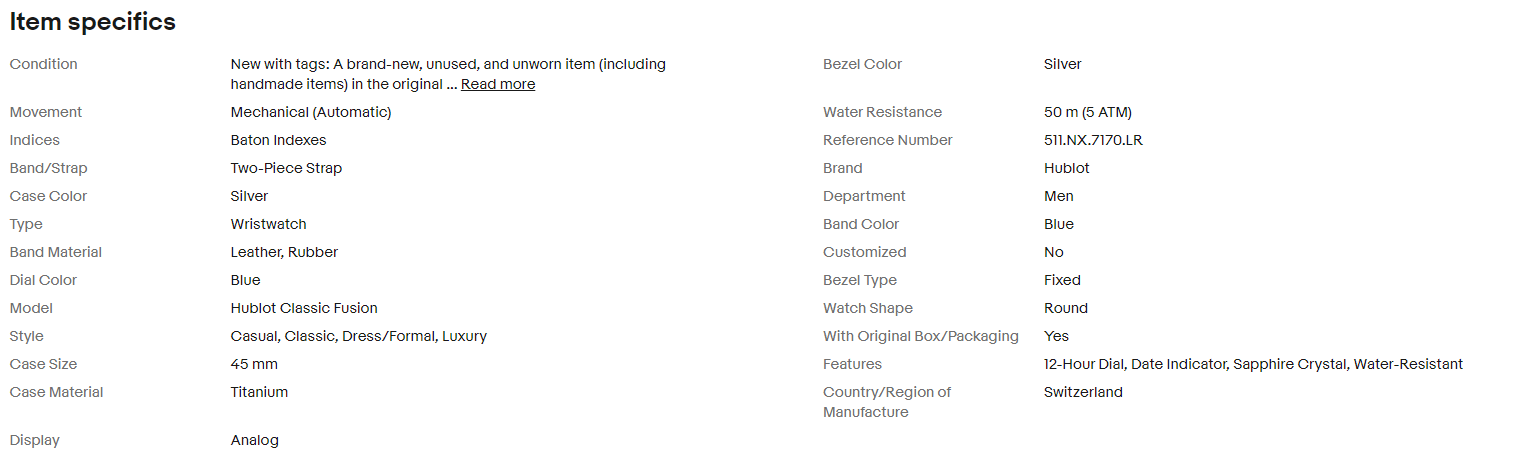Click the features list starting with "12-Hour Dial"
This screenshot has width=1517, height=460.
[x=1253, y=364]
